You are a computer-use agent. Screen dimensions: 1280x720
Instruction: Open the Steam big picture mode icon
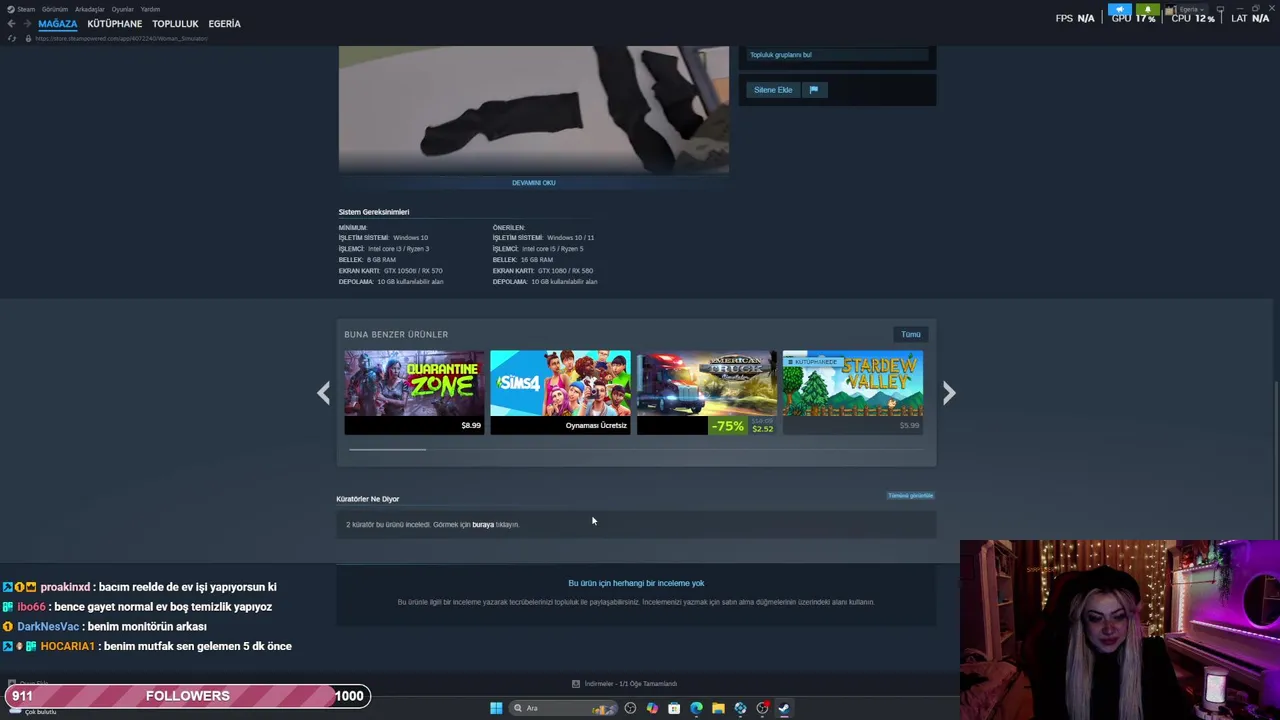click(x=1220, y=9)
